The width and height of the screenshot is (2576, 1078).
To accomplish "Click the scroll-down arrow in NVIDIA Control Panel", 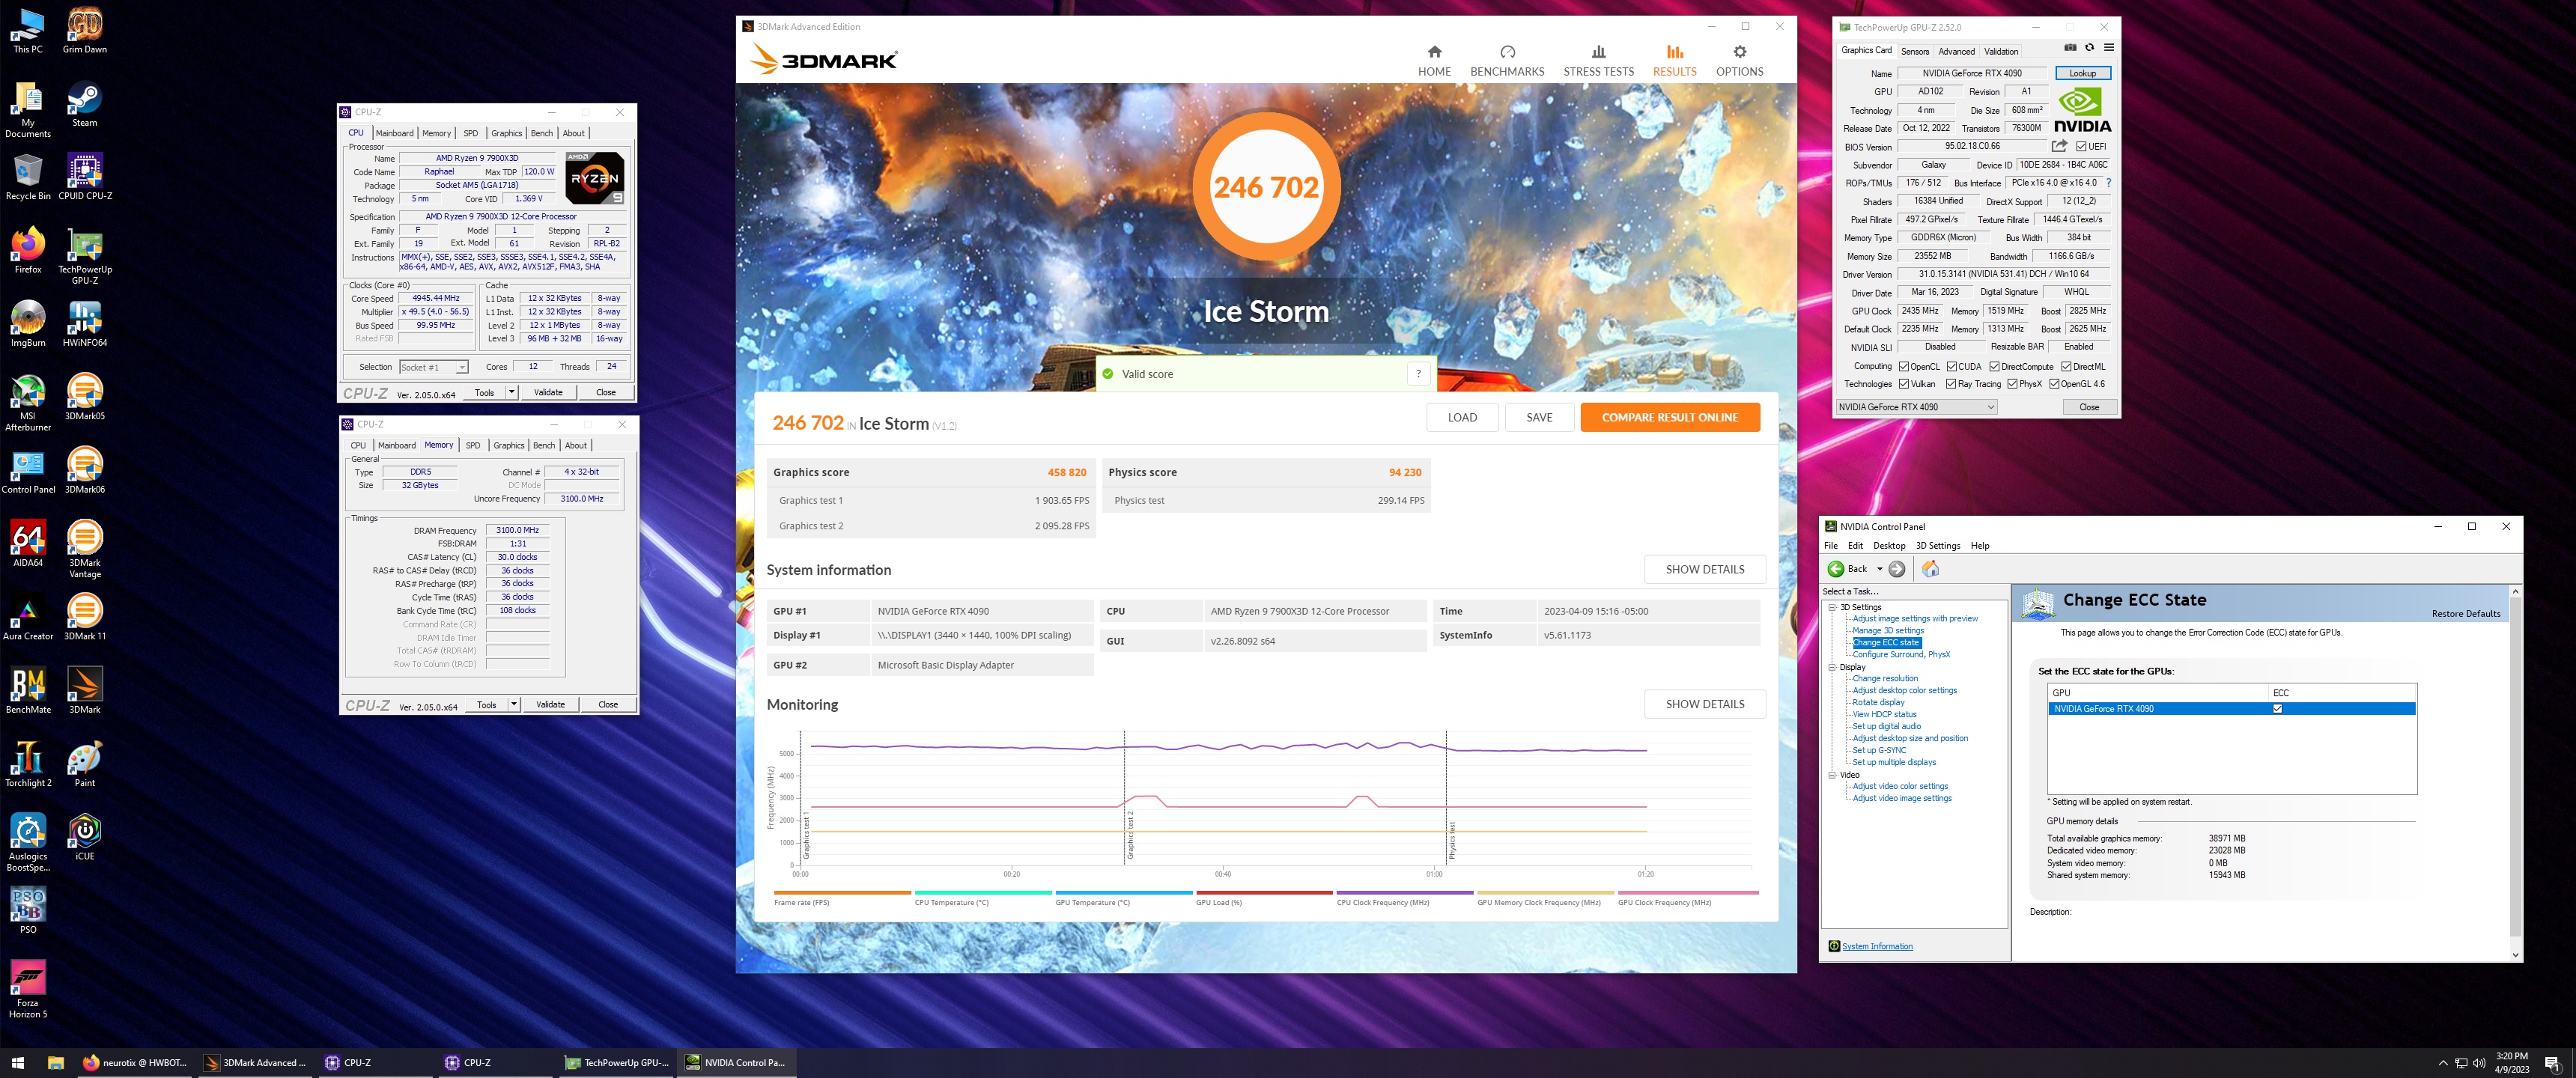I will point(2515,955).
